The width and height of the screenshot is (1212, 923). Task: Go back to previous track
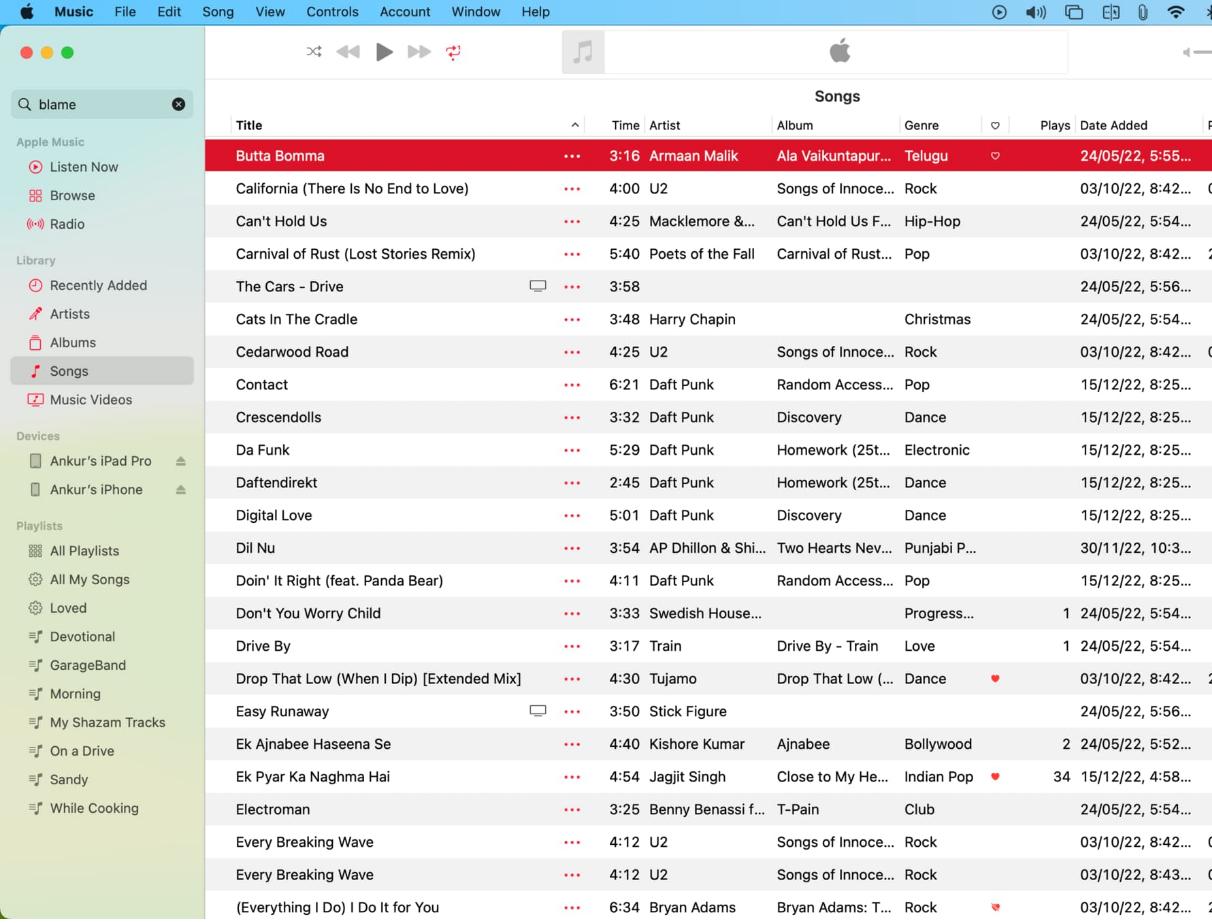[x=348, y=52]
